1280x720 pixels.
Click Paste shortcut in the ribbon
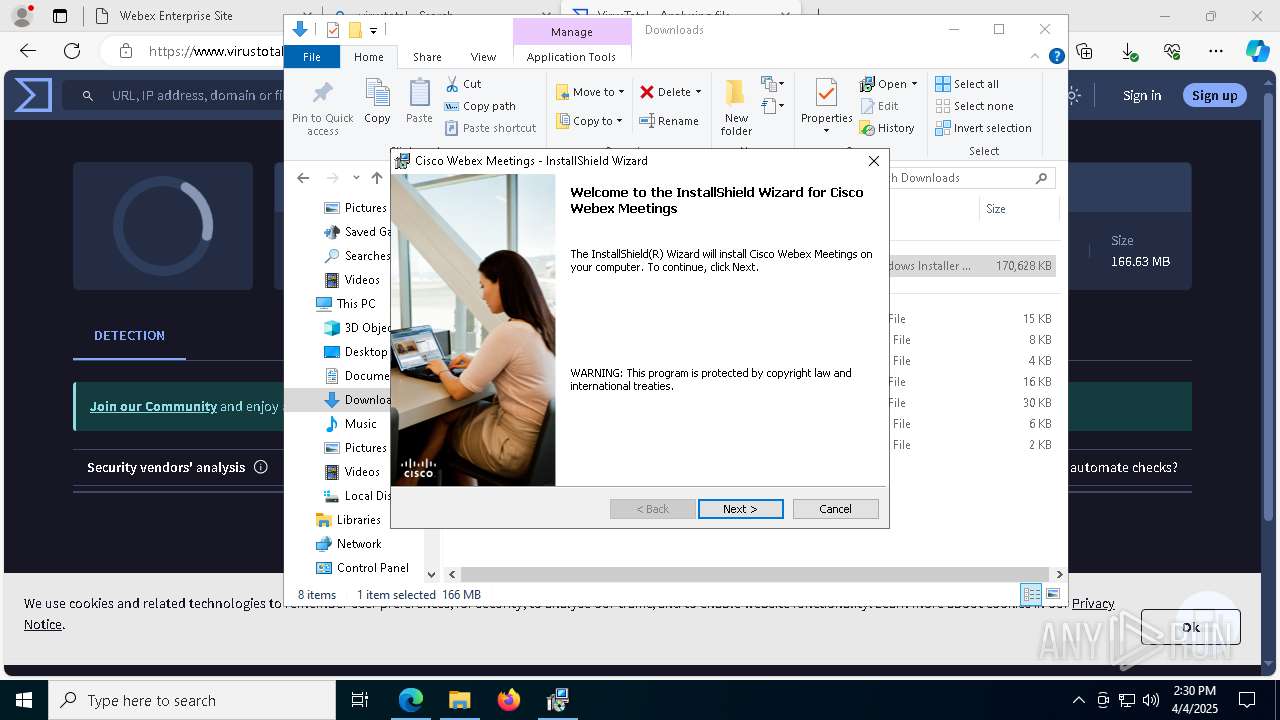pos(490,128)
